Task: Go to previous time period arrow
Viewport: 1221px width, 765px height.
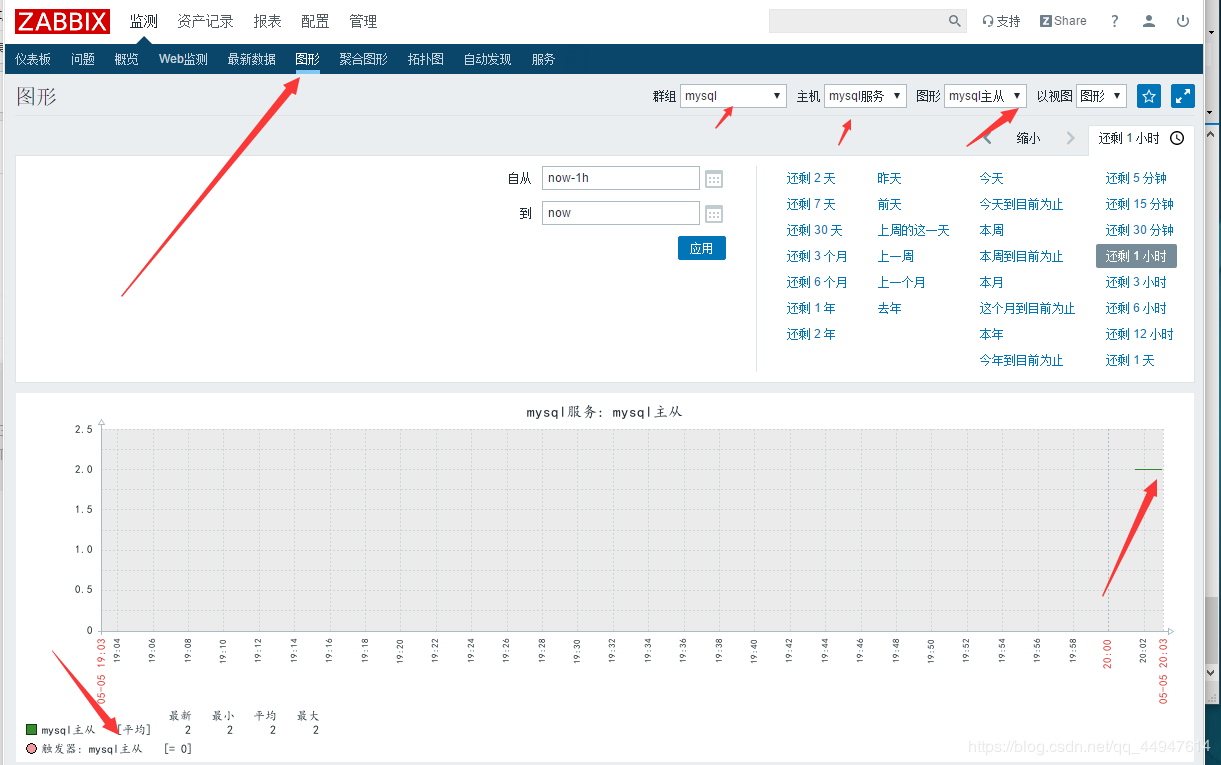Action: (988, 138)
